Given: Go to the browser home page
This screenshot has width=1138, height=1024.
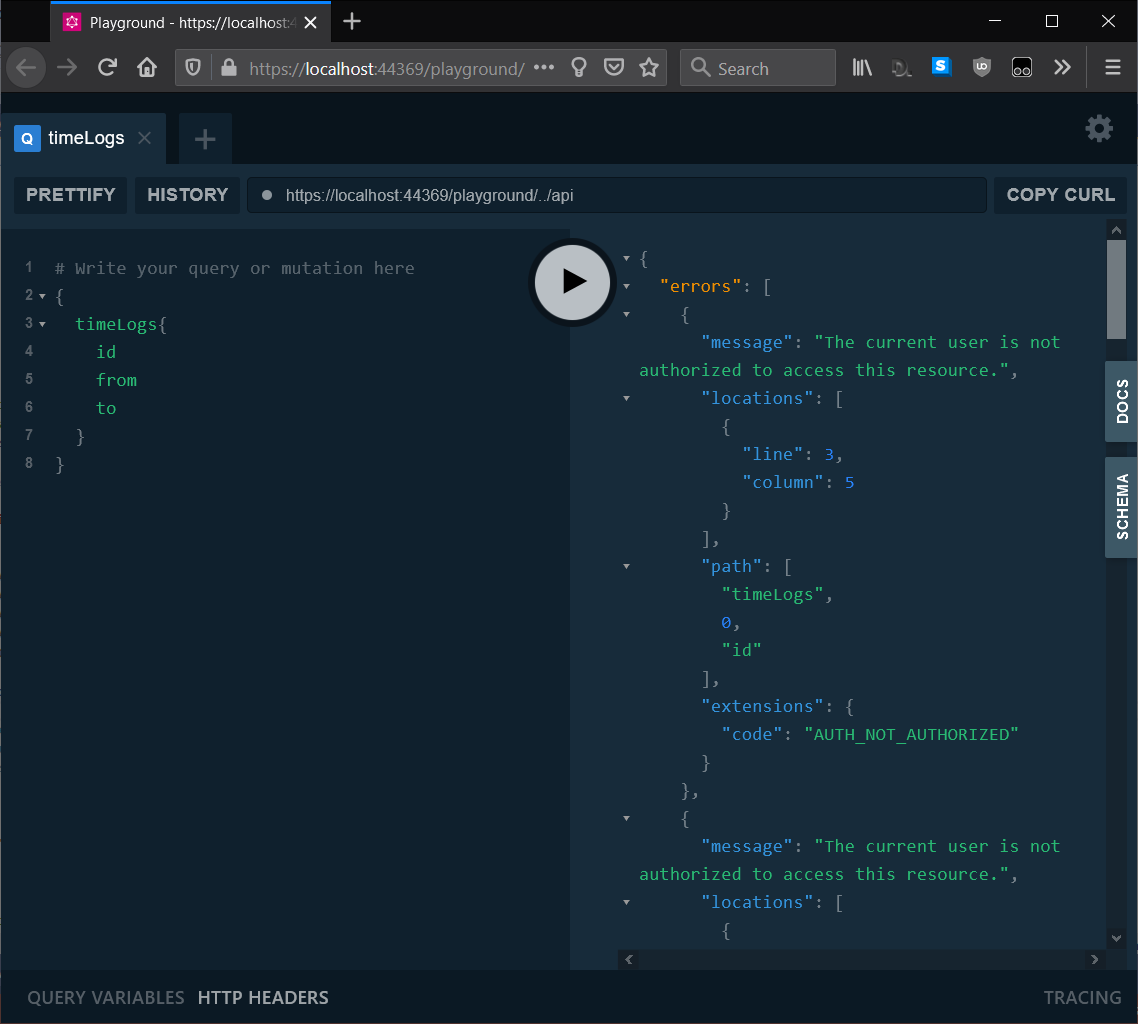Looking at the screenshot, I should (x=147, y=68).
